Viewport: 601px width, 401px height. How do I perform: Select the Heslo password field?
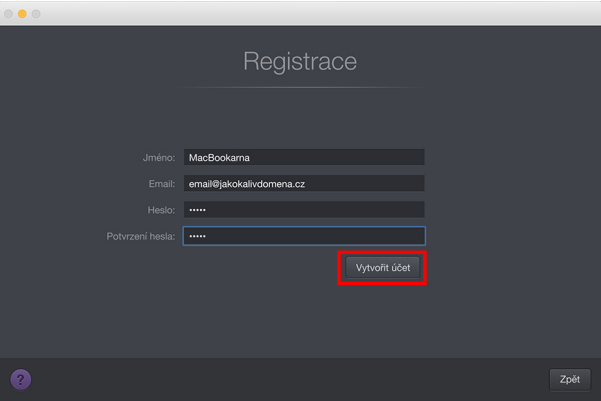(303, 210)
